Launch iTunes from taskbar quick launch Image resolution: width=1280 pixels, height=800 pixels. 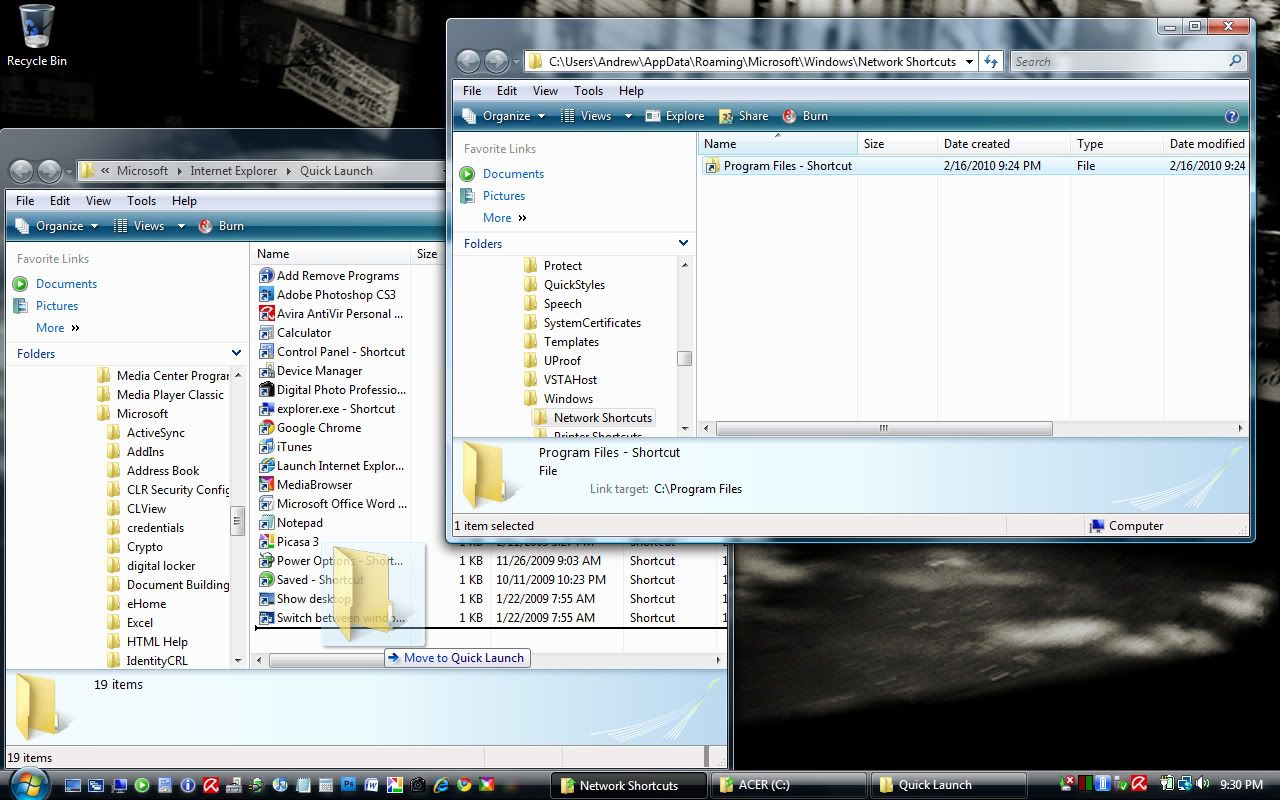[279, 785]
